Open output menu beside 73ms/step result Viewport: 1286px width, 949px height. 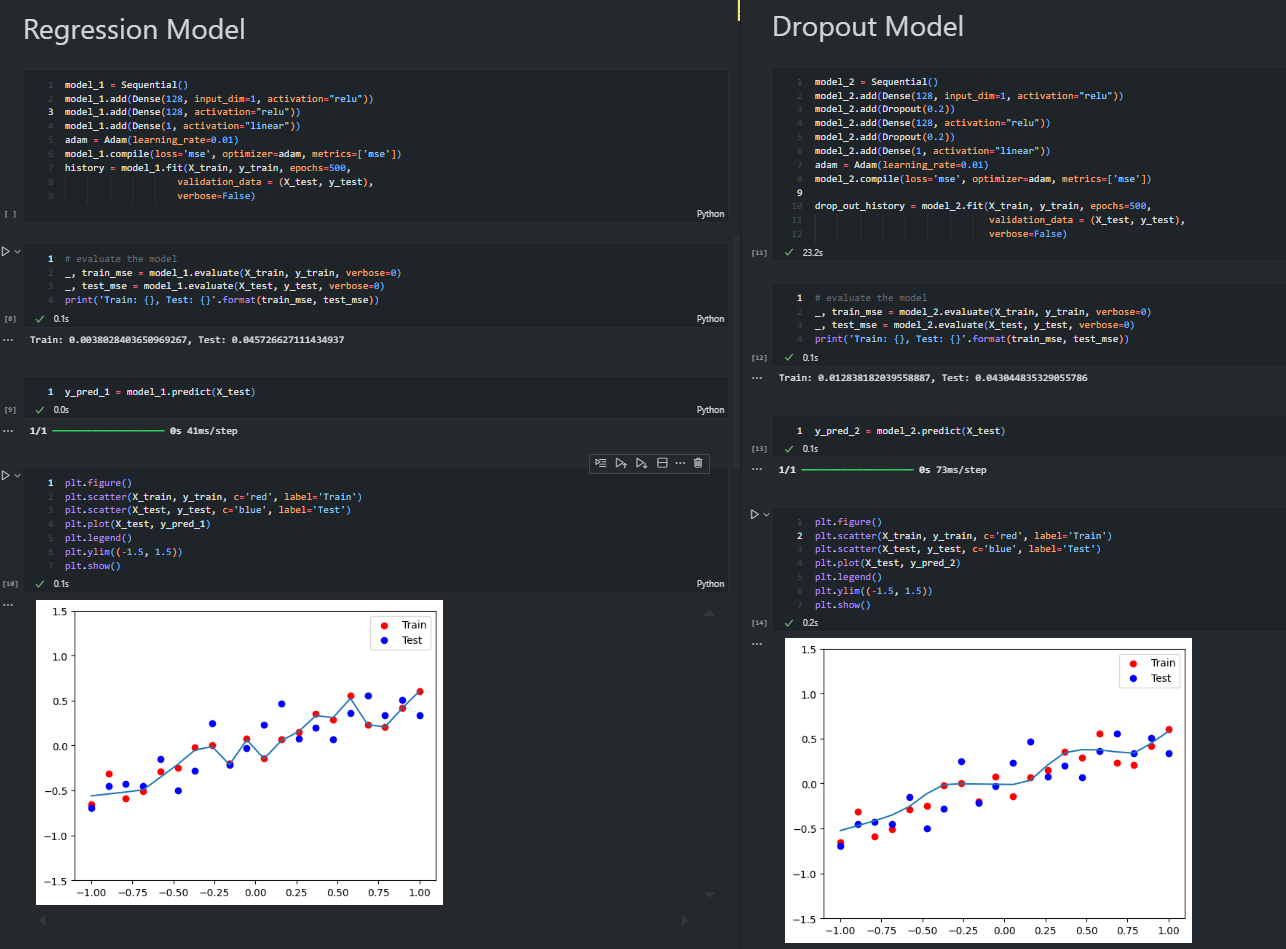pos(758,469)
